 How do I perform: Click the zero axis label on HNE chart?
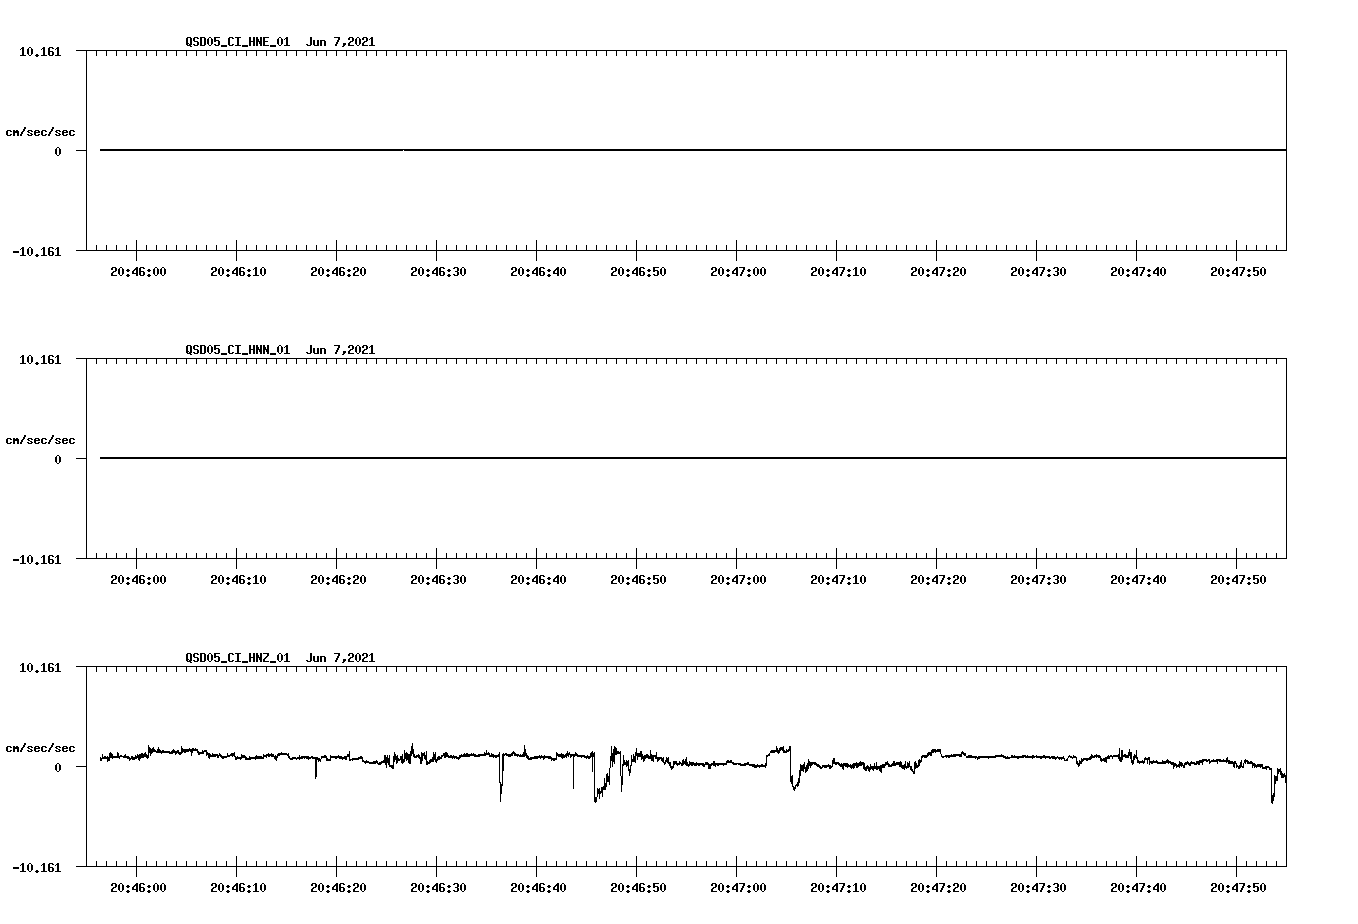pyautogui.click(x=58, y=152)
